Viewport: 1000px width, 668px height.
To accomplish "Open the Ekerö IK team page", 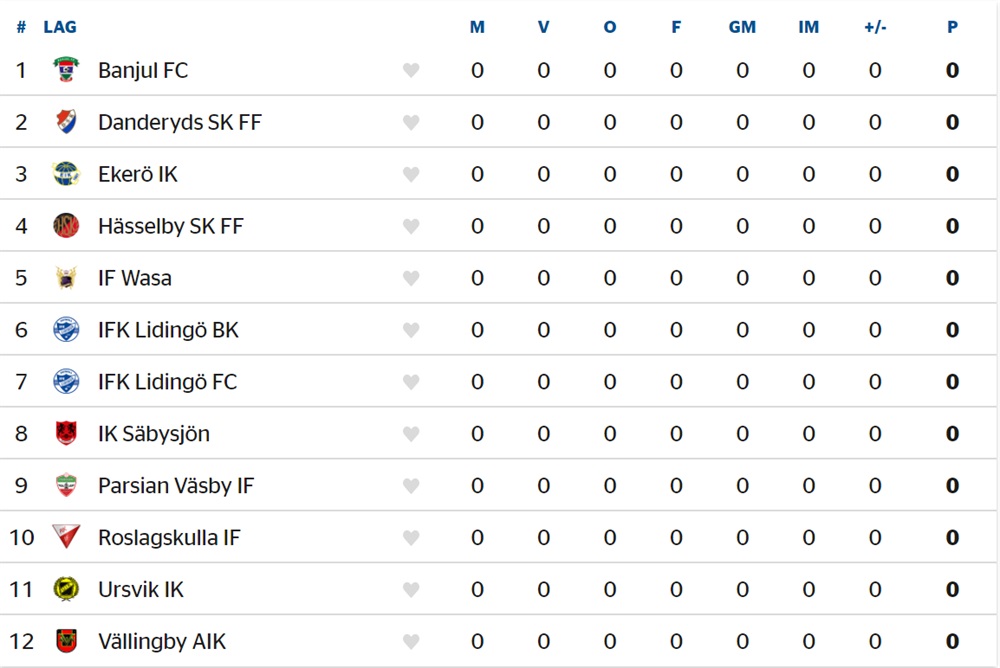I will [138, 174].
